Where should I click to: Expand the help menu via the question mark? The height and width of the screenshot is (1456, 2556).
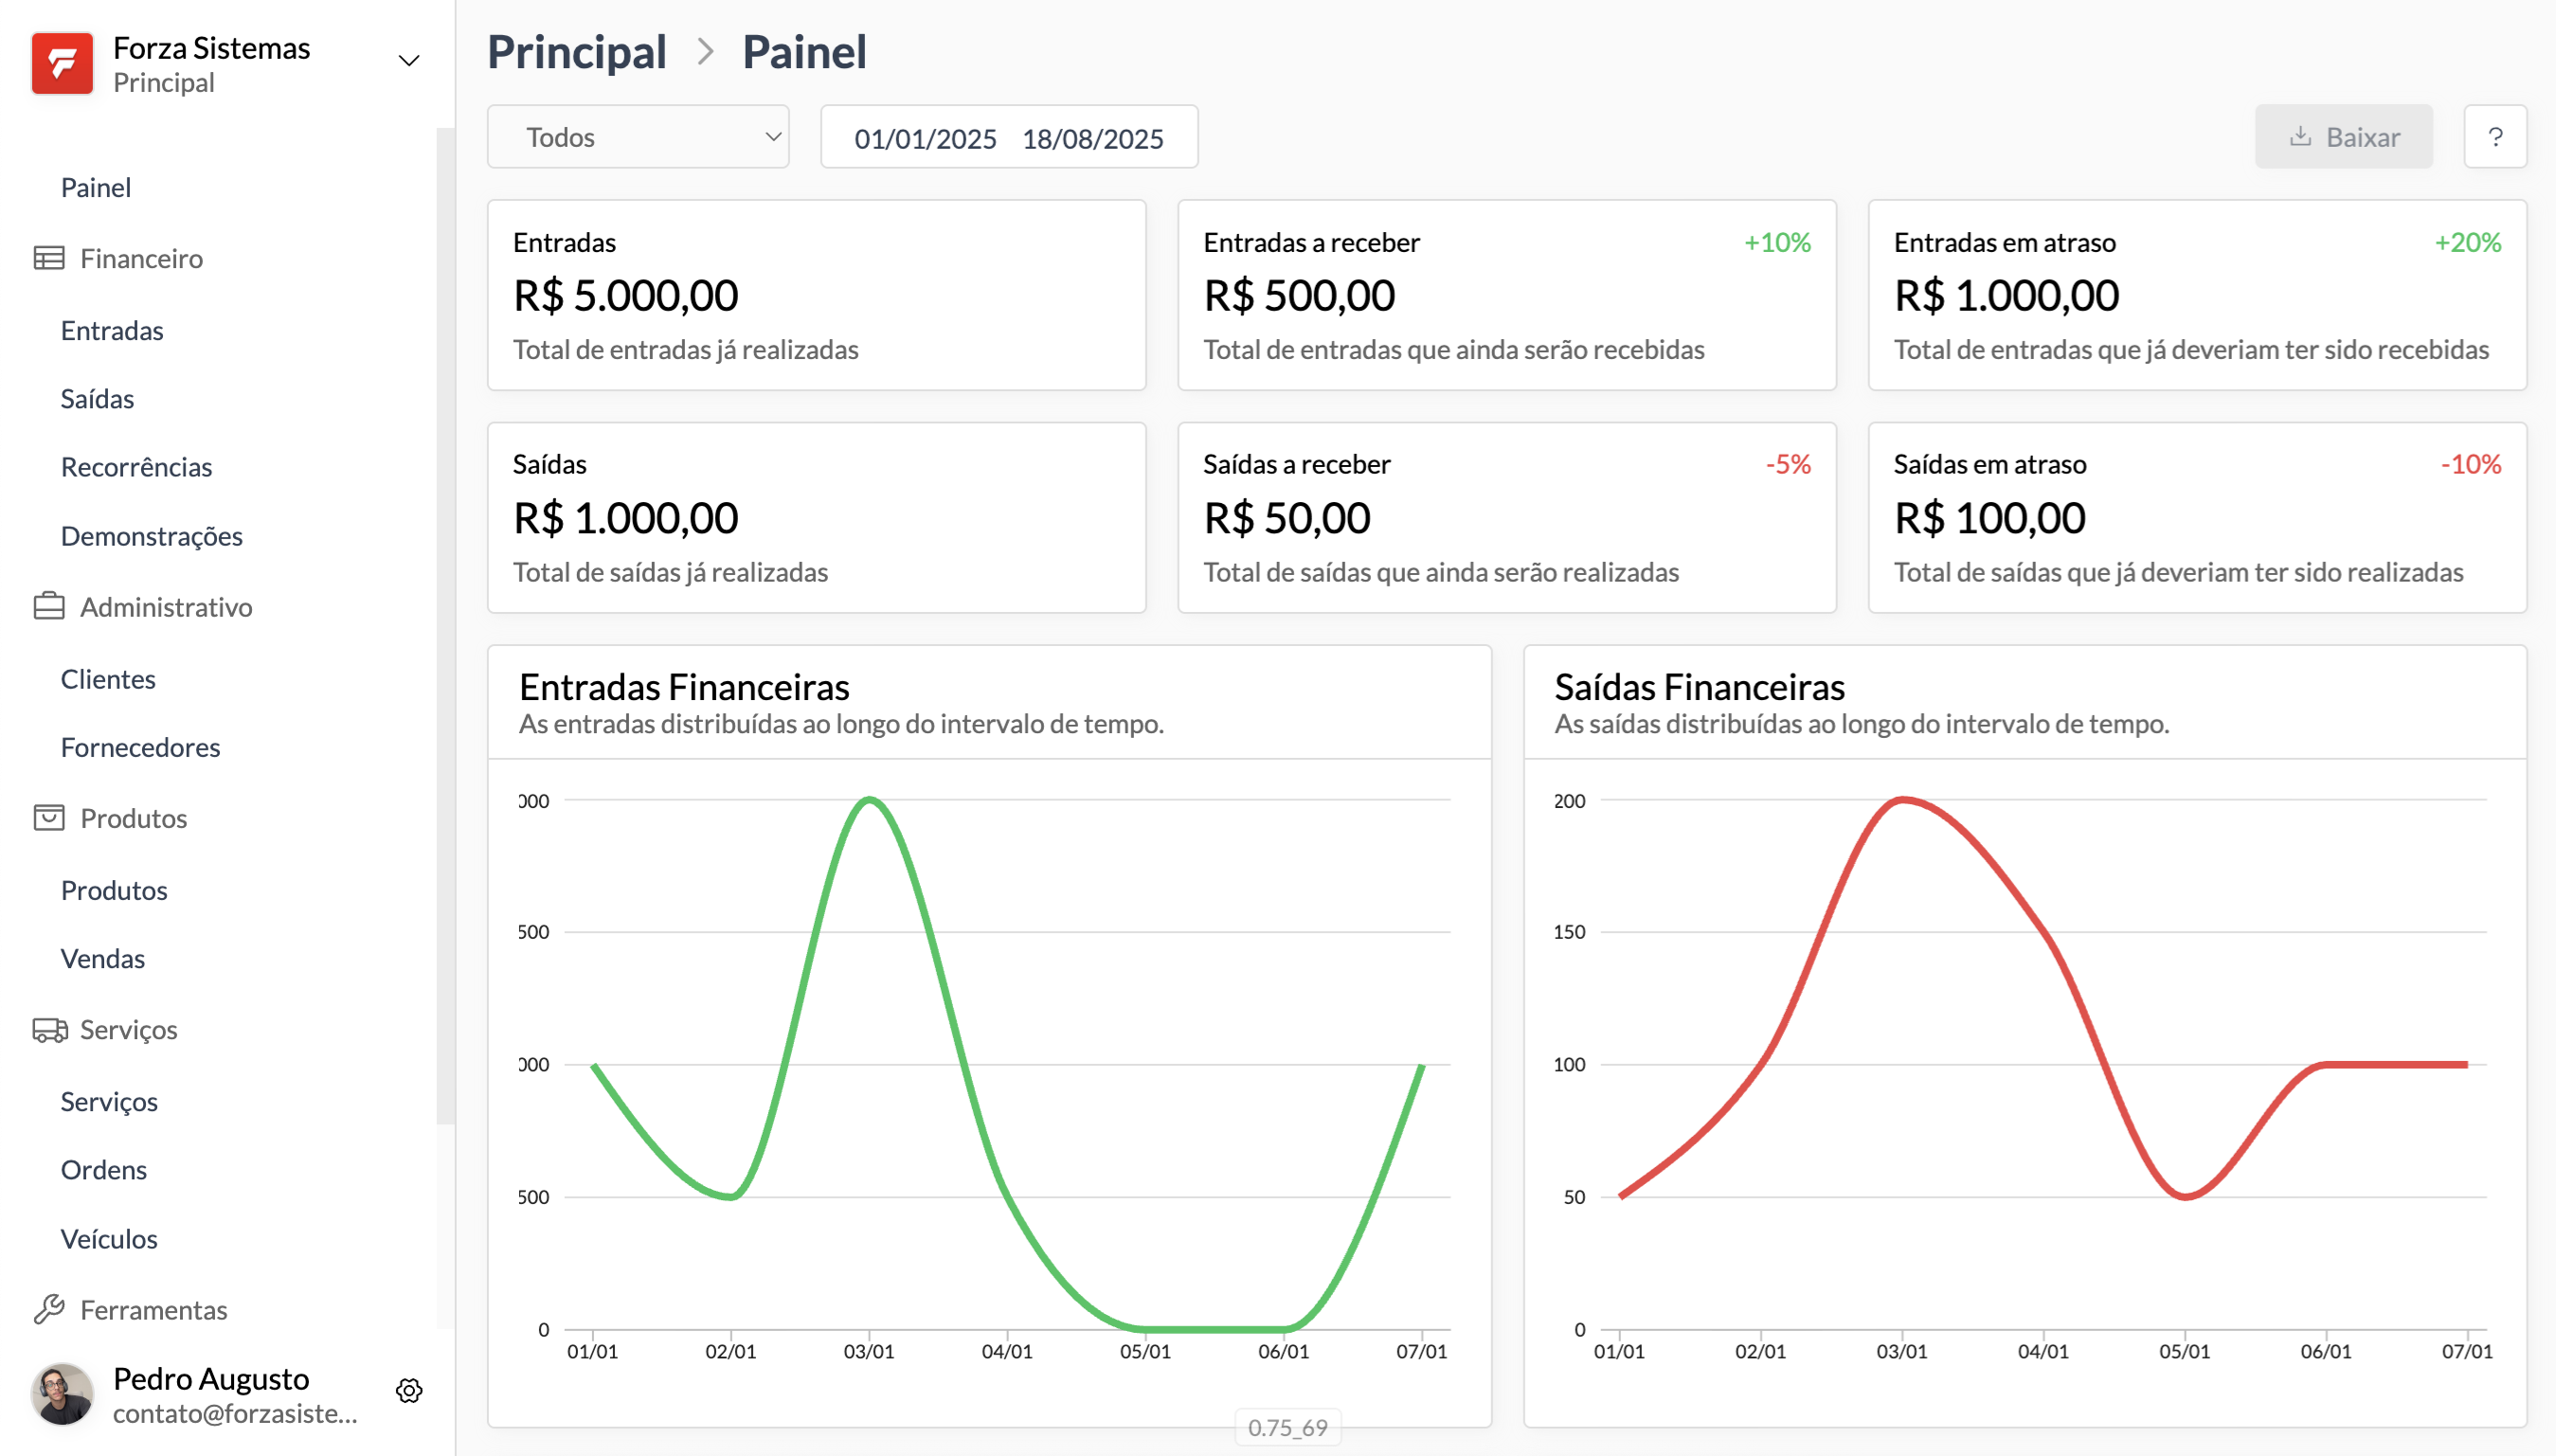pyautogui.click(x=2496, y=136)
